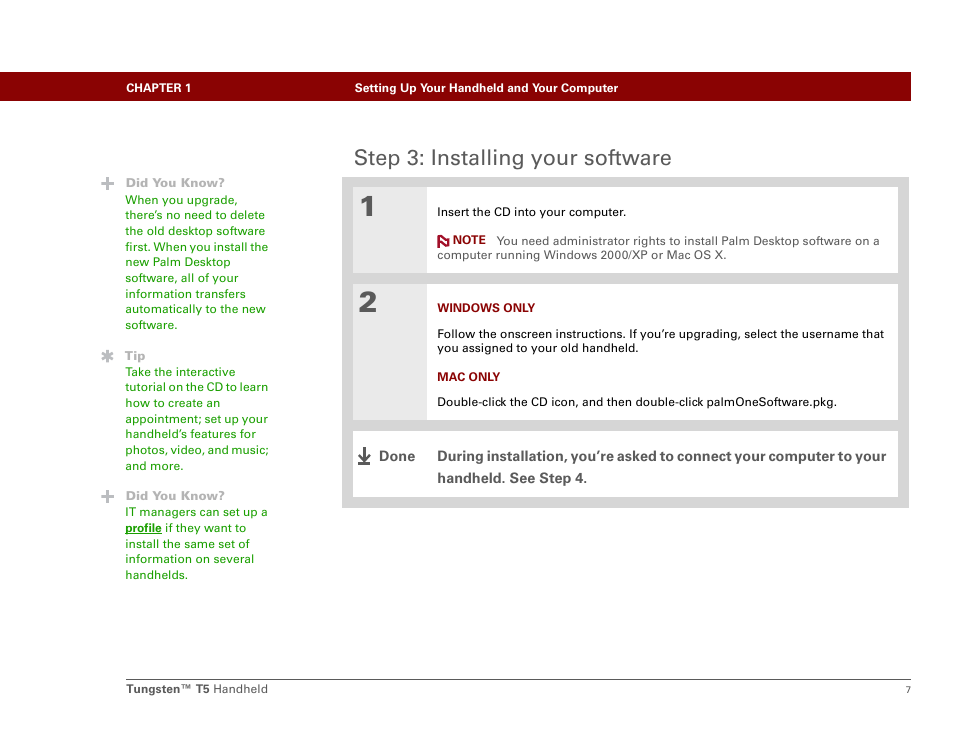Click the plus icon beside first Did You Know
Screen dimensions: 954x738
pos(108,184)
